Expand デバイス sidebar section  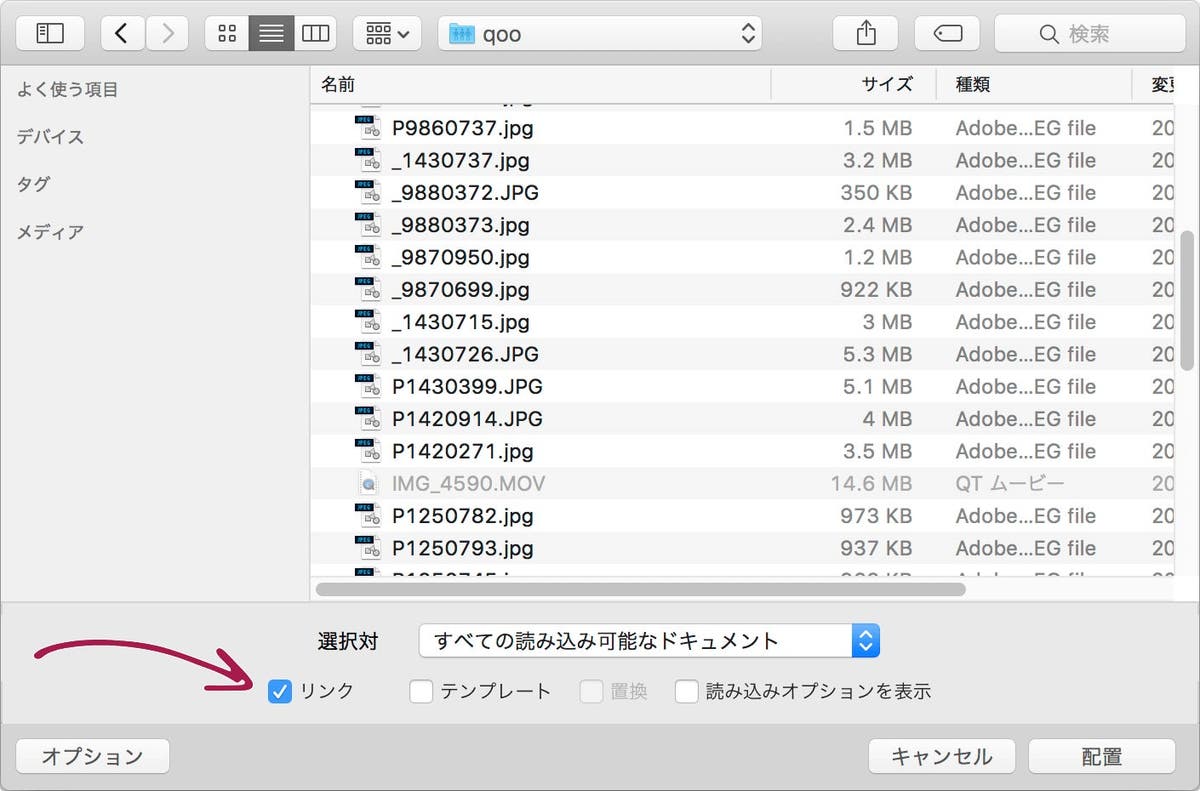tap(50, 137)
